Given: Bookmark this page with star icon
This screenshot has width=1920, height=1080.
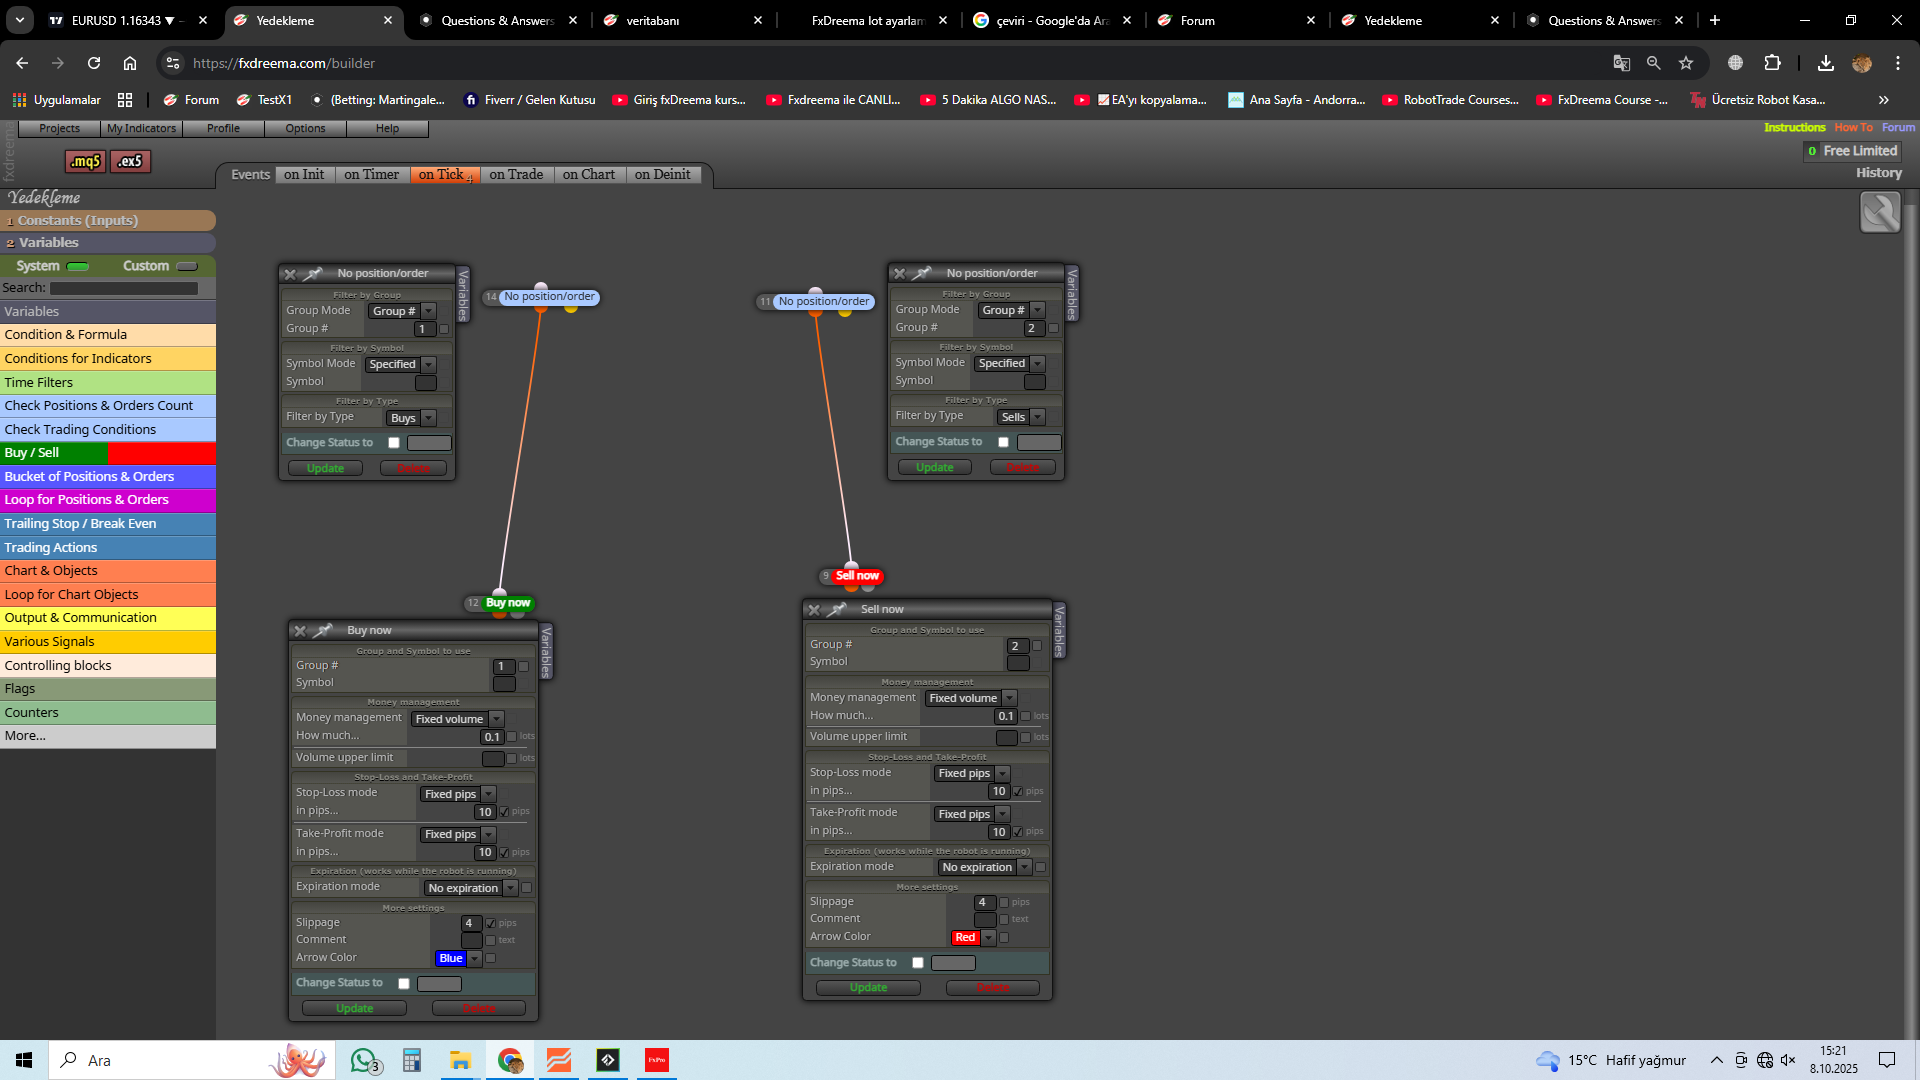Looking at the screenshot, I should [1686, 63].
